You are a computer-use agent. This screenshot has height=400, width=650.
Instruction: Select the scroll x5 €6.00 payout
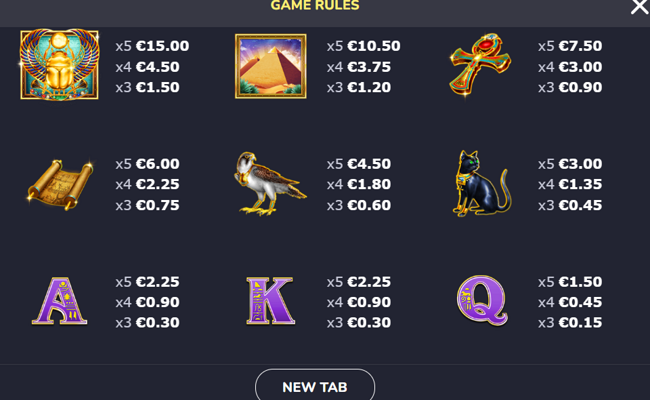pos(147,164)
